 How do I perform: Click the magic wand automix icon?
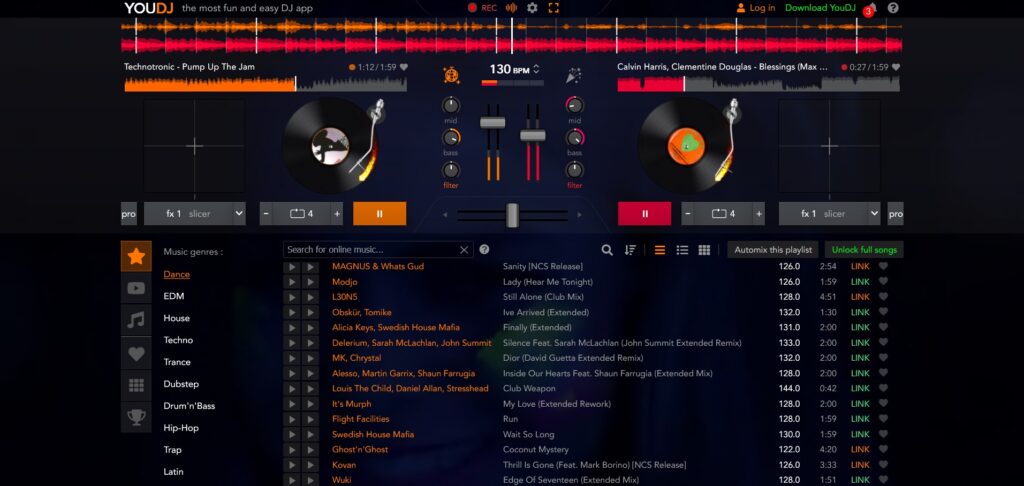click(x=574, y=73)
